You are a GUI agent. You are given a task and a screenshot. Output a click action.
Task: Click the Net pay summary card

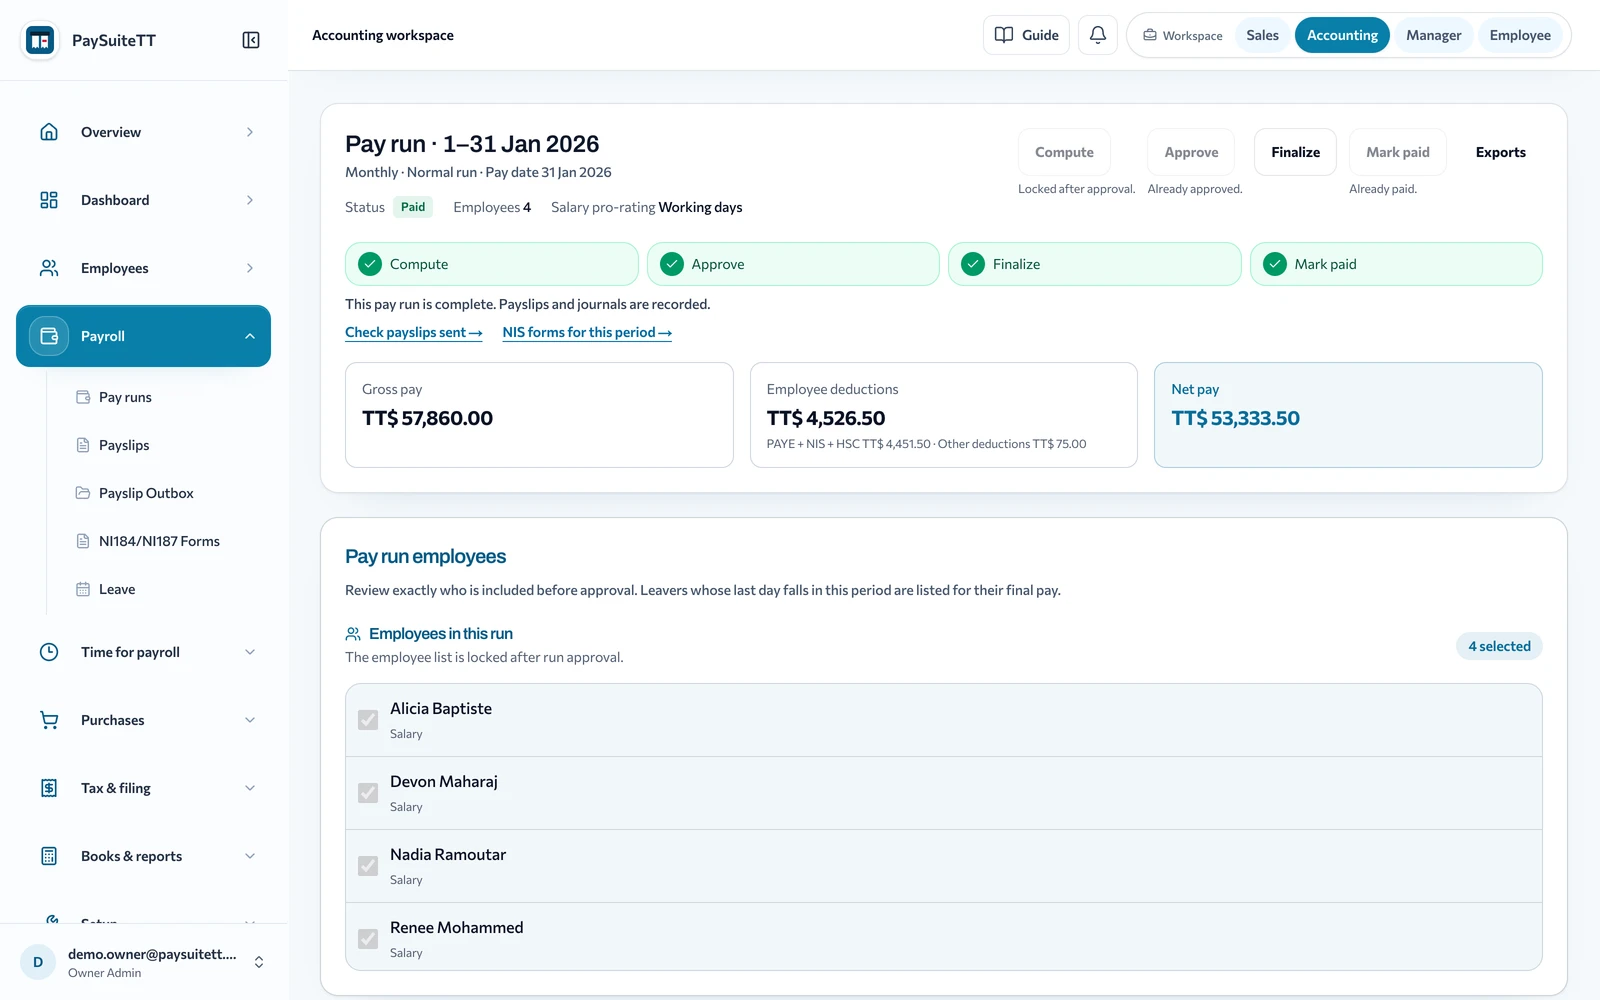(1348, 415)
